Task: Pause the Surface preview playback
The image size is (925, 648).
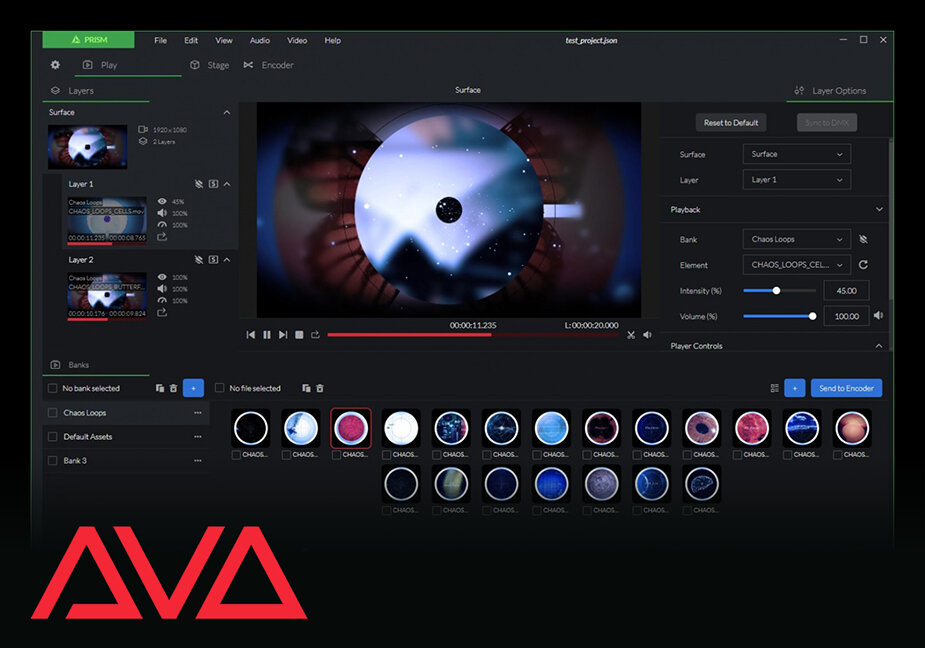Action: [266, 334]
